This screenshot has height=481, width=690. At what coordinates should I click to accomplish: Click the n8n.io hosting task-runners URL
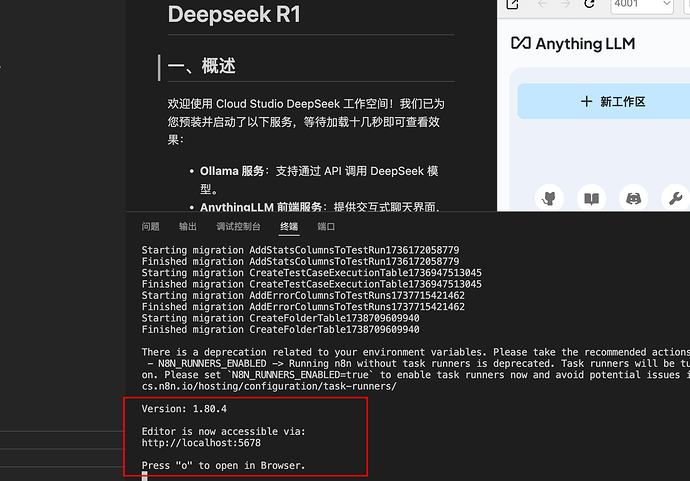(269, 386)
